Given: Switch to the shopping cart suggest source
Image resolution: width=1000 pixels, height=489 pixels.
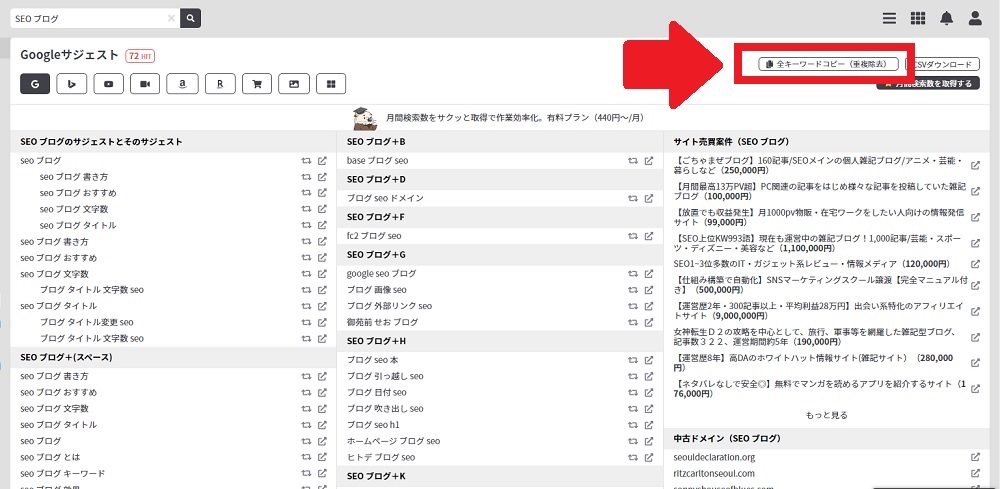Looking at the screenshot, I should tap(257, 84).
